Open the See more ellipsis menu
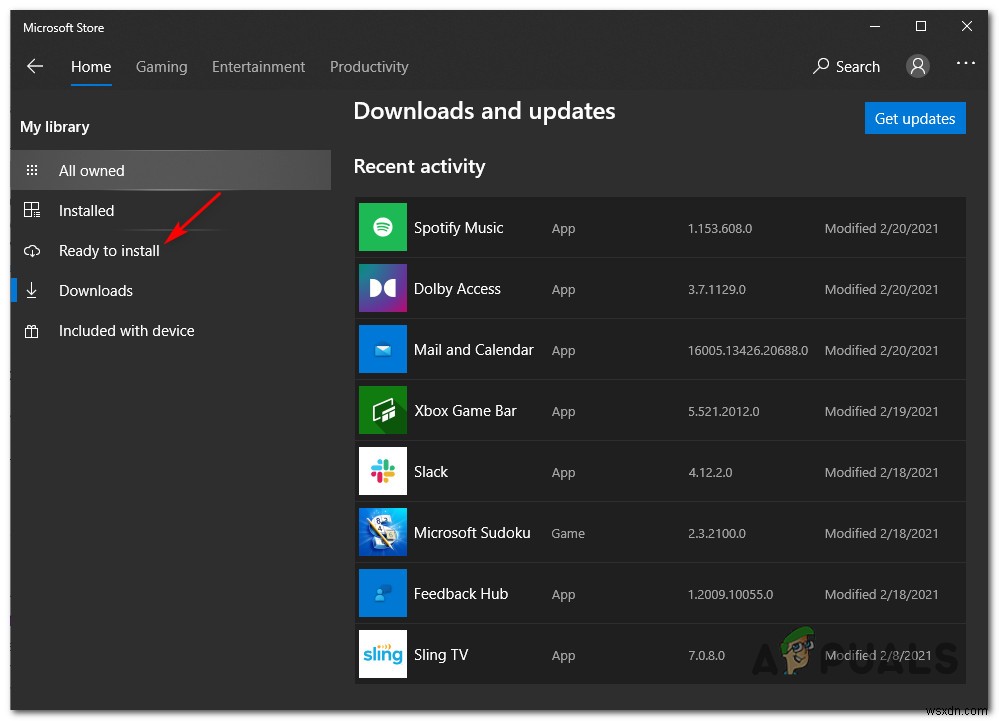The image size is (999, 721). (965, 63)
